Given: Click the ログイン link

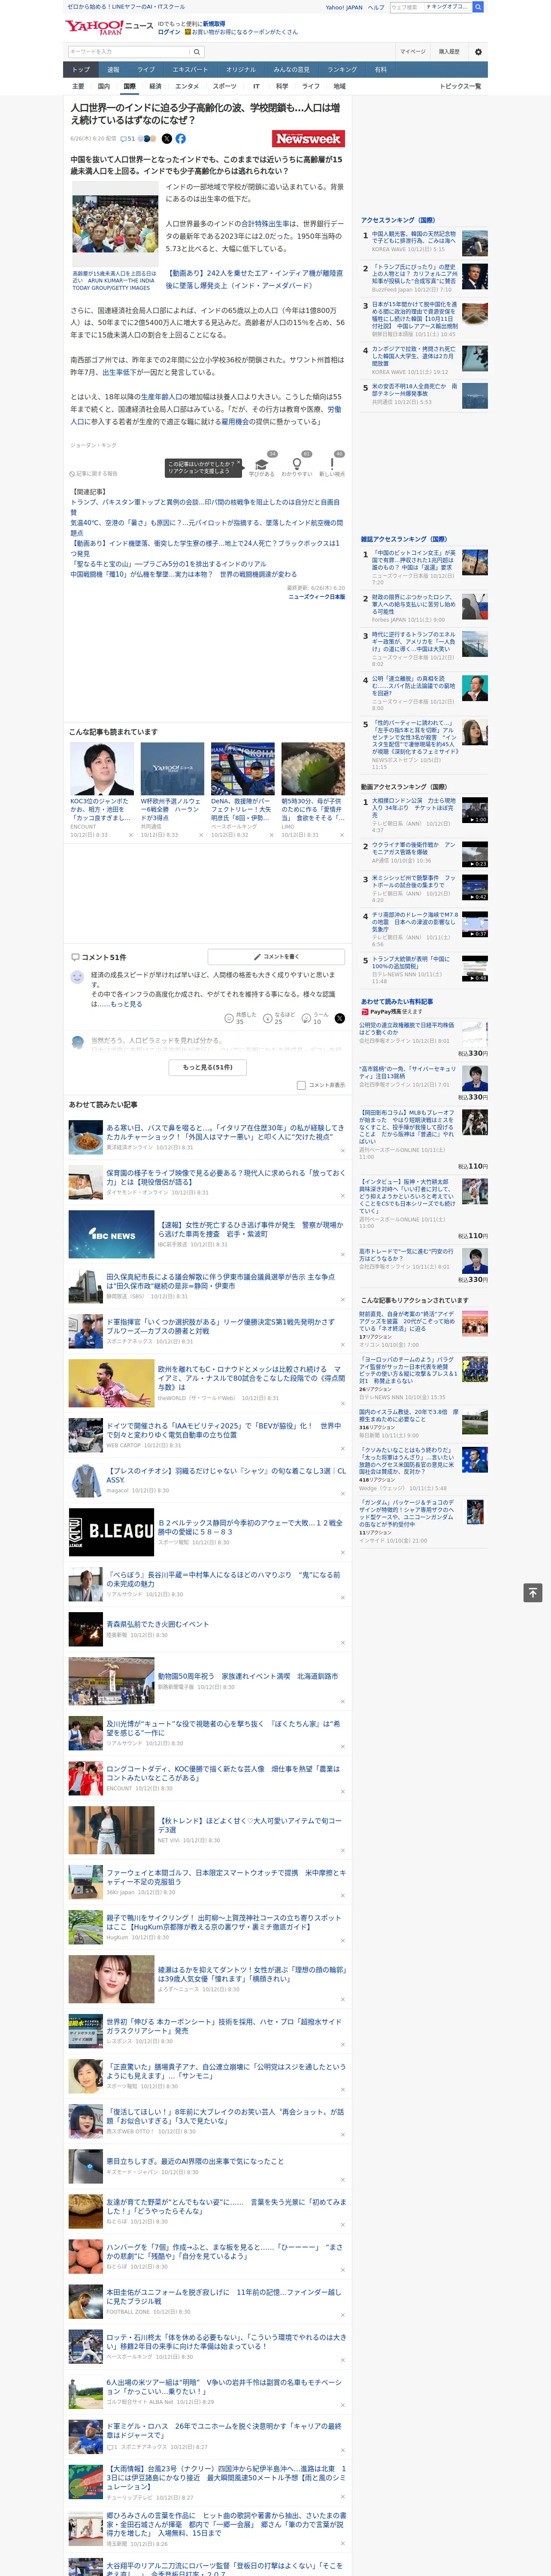Looking at the screenshot, I should pos(169,32).
